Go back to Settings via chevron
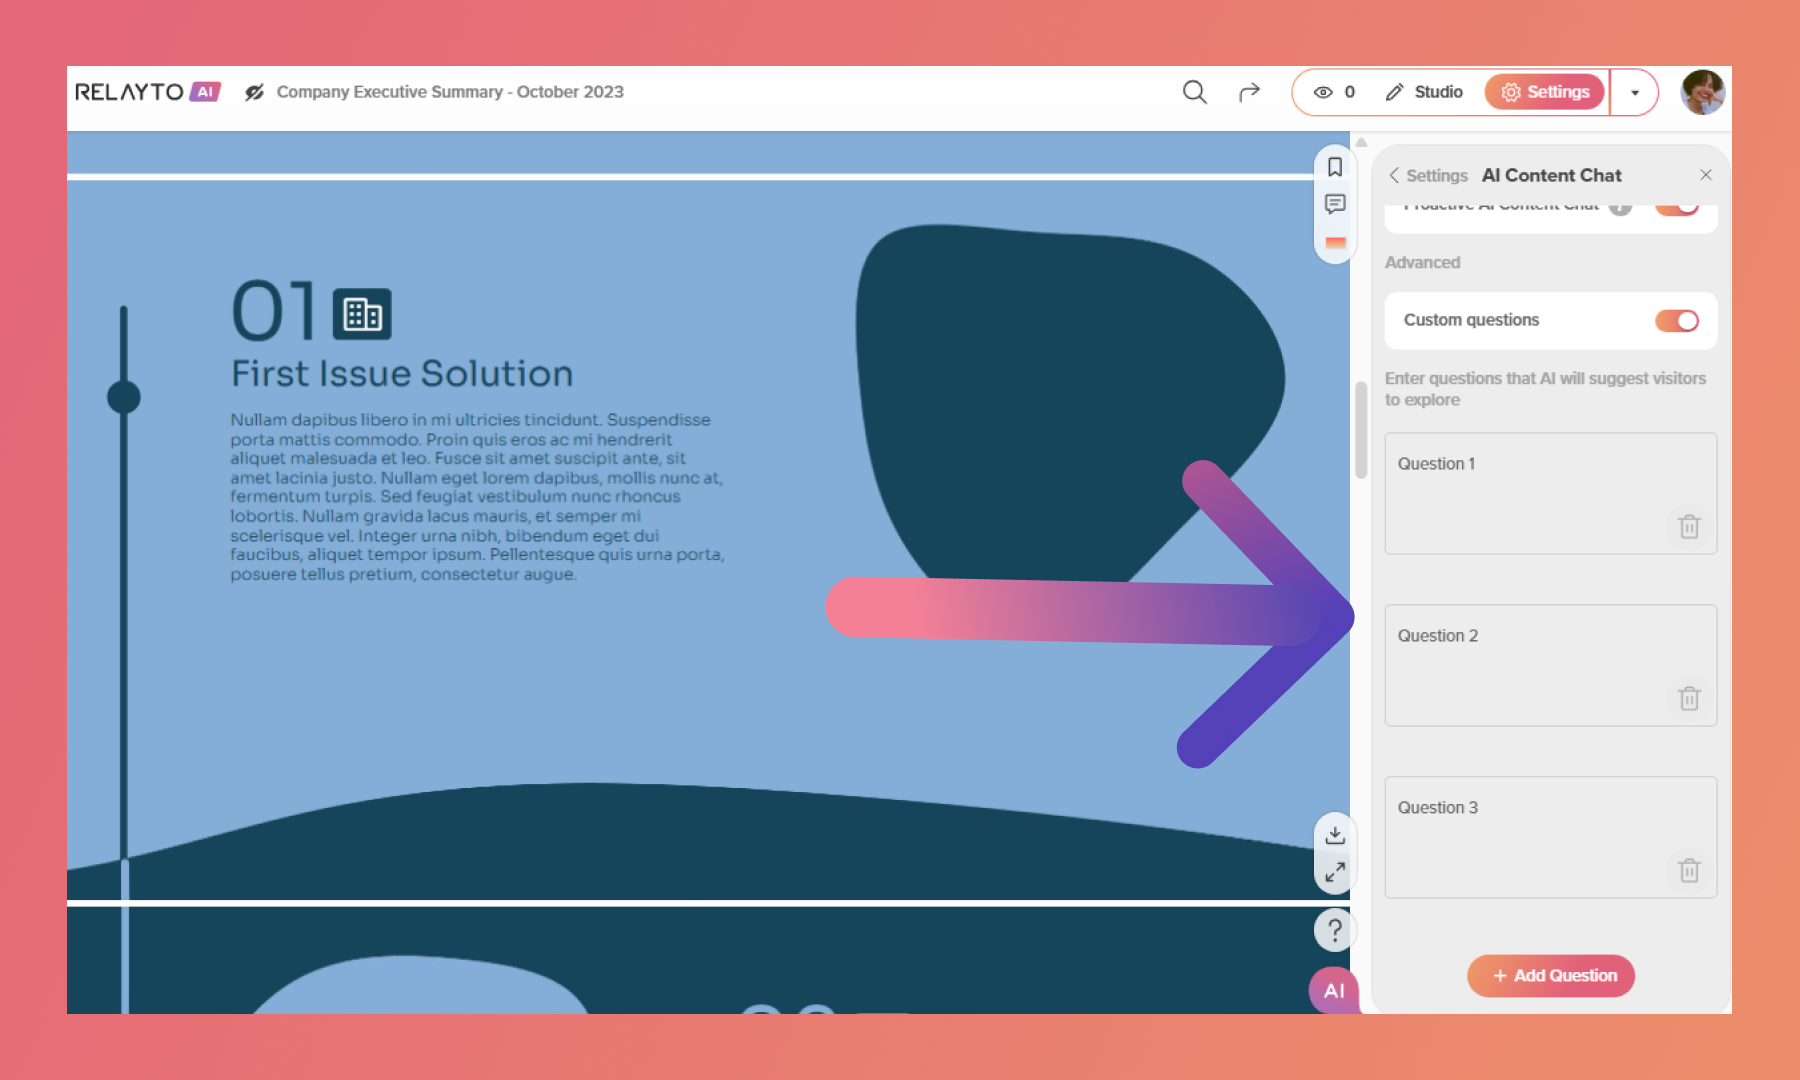The image size is (1800, 1080). point(1394,176)
